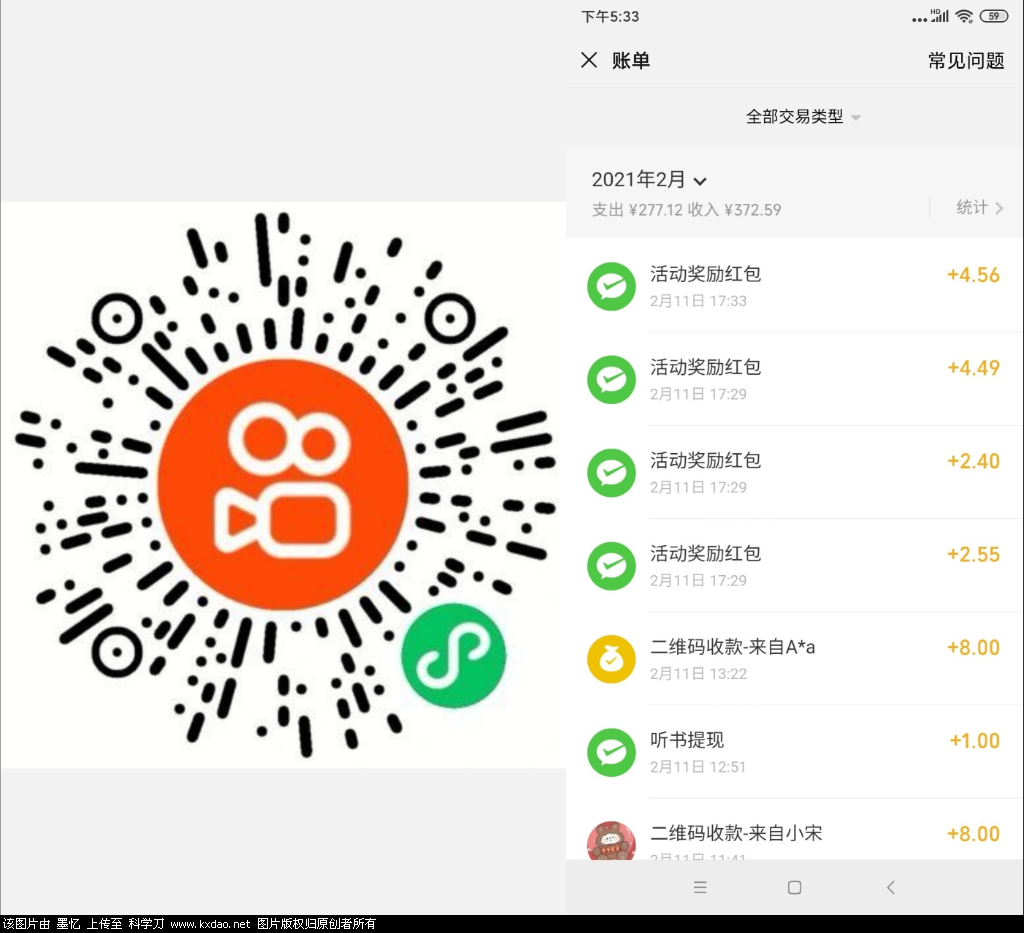Tap green WeChat icon beside the 17:33 red packet
This screenshot has height=933, width=1024.
click(x=611, y=286)
